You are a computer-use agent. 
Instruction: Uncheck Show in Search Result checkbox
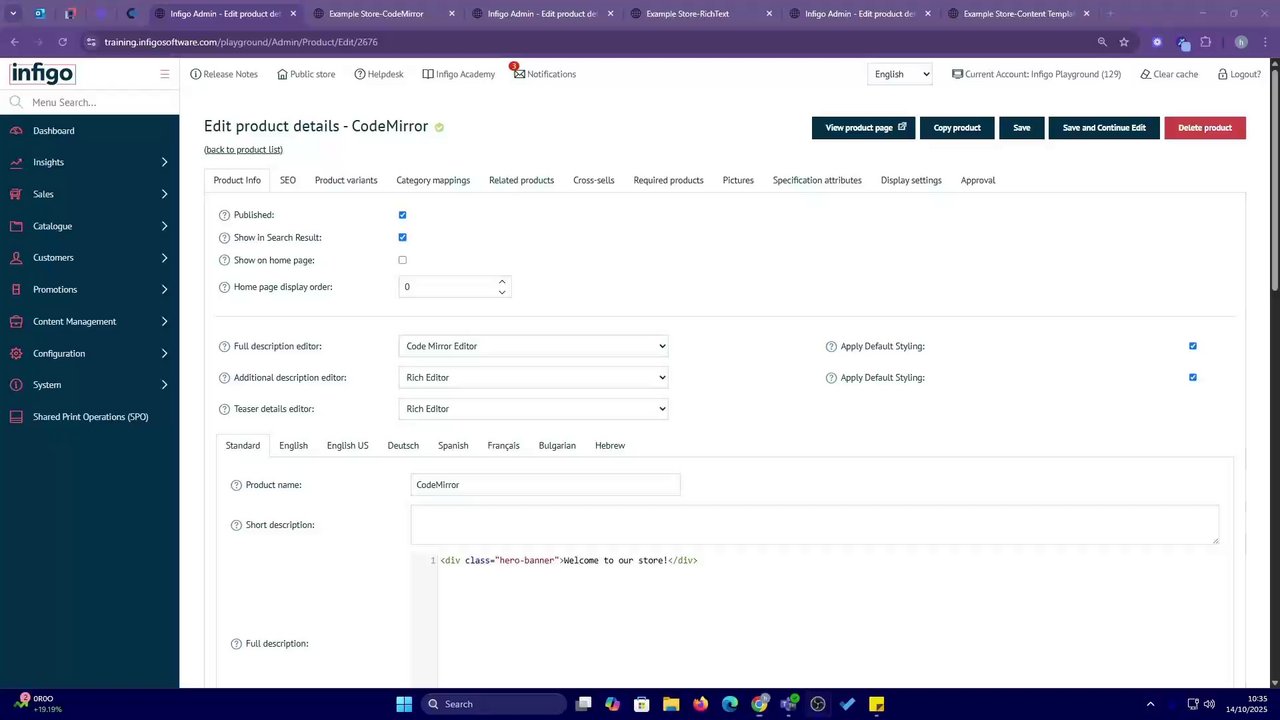[402, 238]
